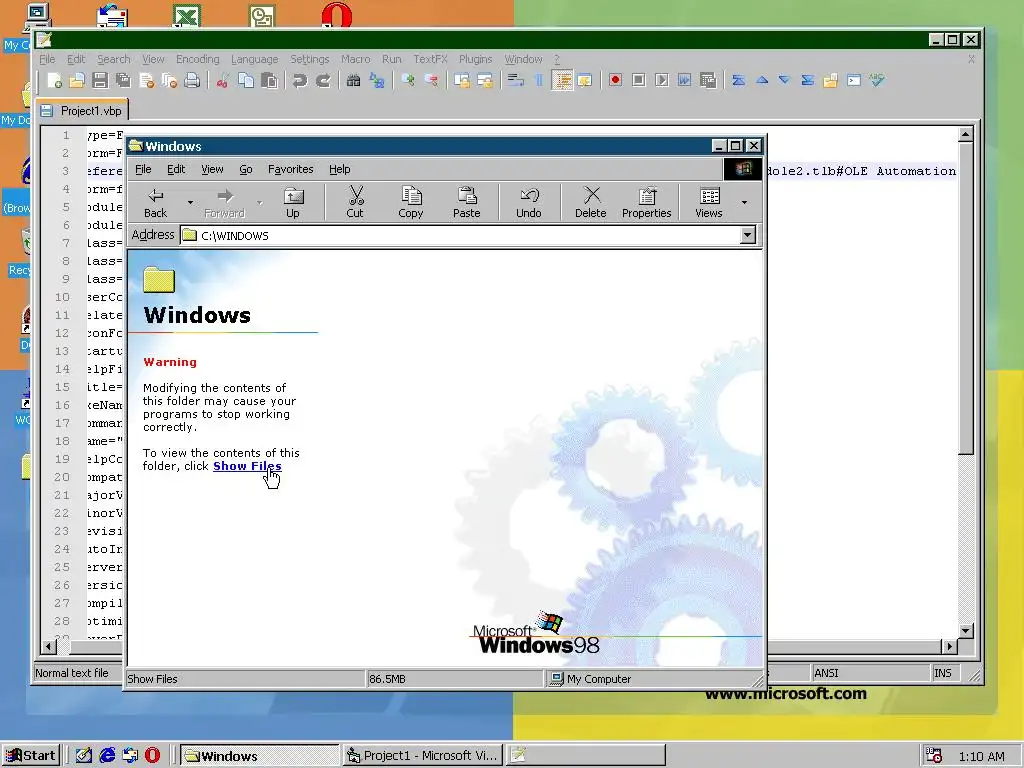Viewport: 1024px width, 768px height.
Task: Click the Start button on taskbar
Action: tap(31, 756)
